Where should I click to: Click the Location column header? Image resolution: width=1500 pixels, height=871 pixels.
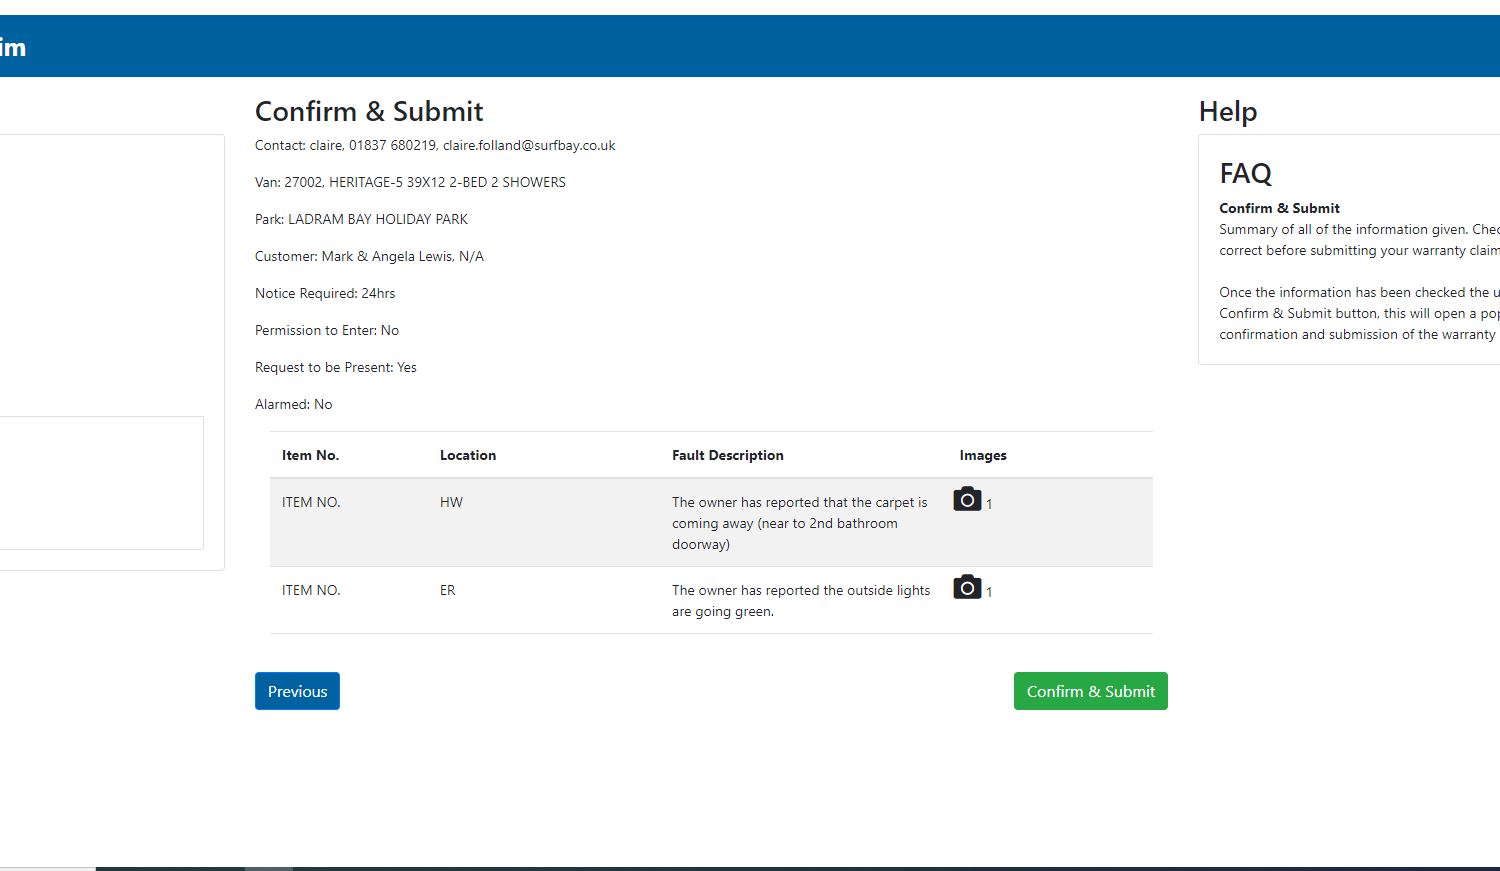[468, 455]
